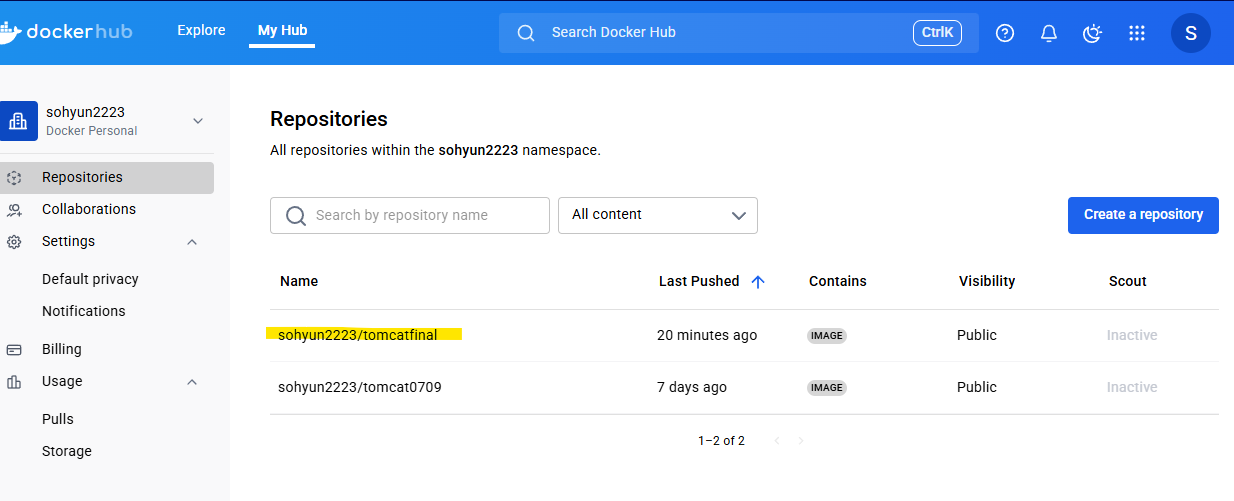Click the Name column header
The image size is (1234, 501).
click(x=299, y=281)
